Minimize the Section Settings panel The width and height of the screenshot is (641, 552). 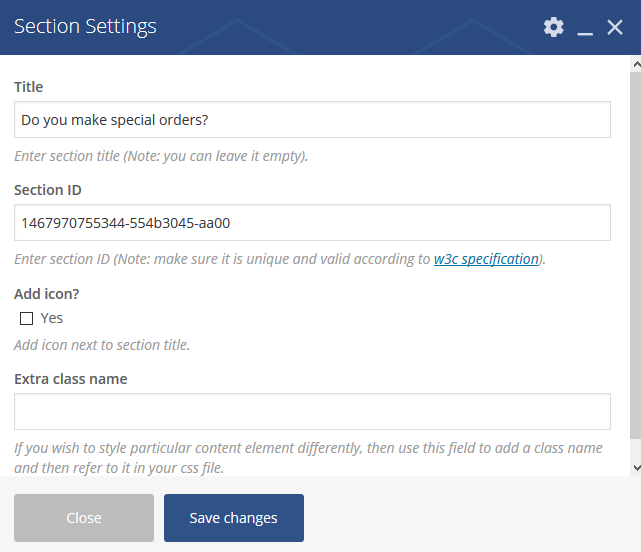585,28
